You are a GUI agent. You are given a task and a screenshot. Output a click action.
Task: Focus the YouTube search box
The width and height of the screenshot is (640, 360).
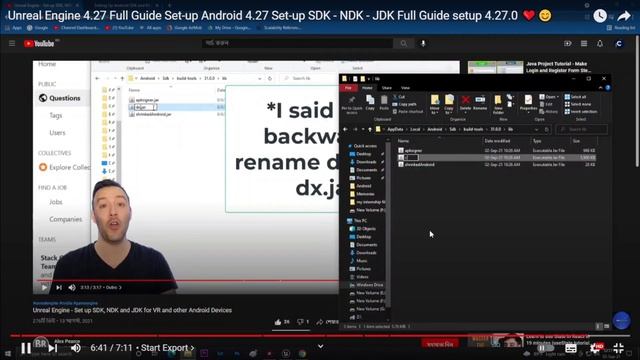pos(297,43)
